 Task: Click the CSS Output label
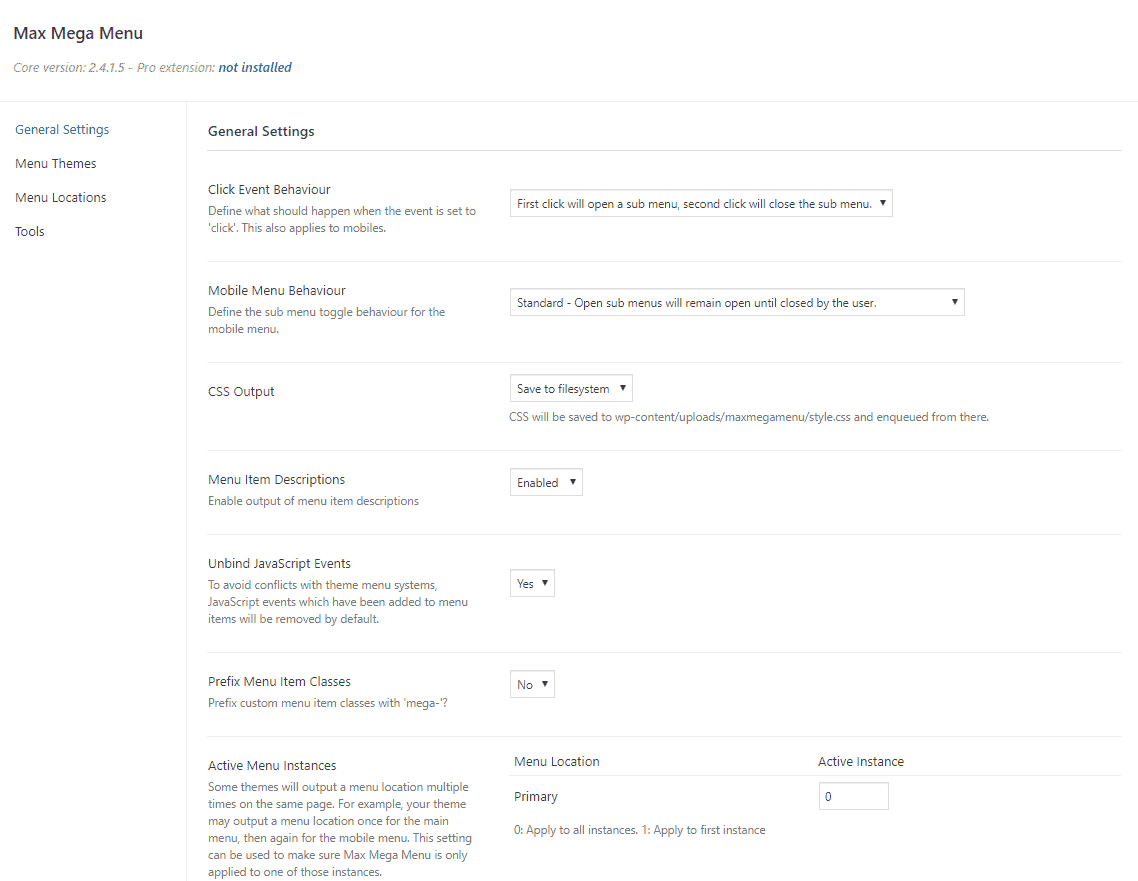[x=241, y=392]
